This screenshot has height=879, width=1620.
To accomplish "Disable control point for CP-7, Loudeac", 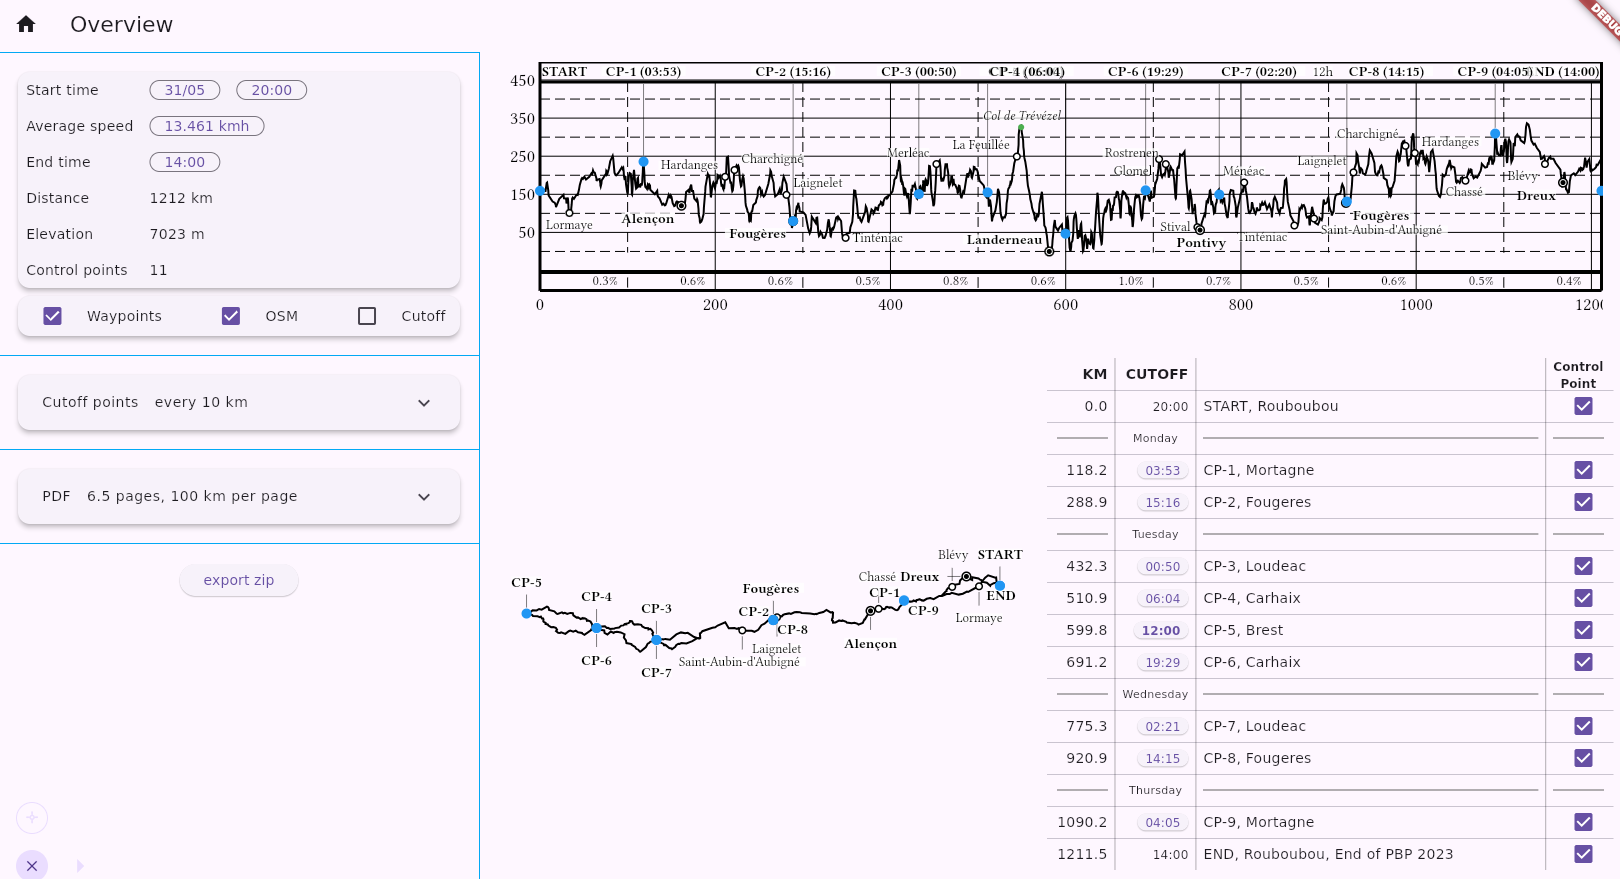I will pyautogui.click(x=1583, y=726).
